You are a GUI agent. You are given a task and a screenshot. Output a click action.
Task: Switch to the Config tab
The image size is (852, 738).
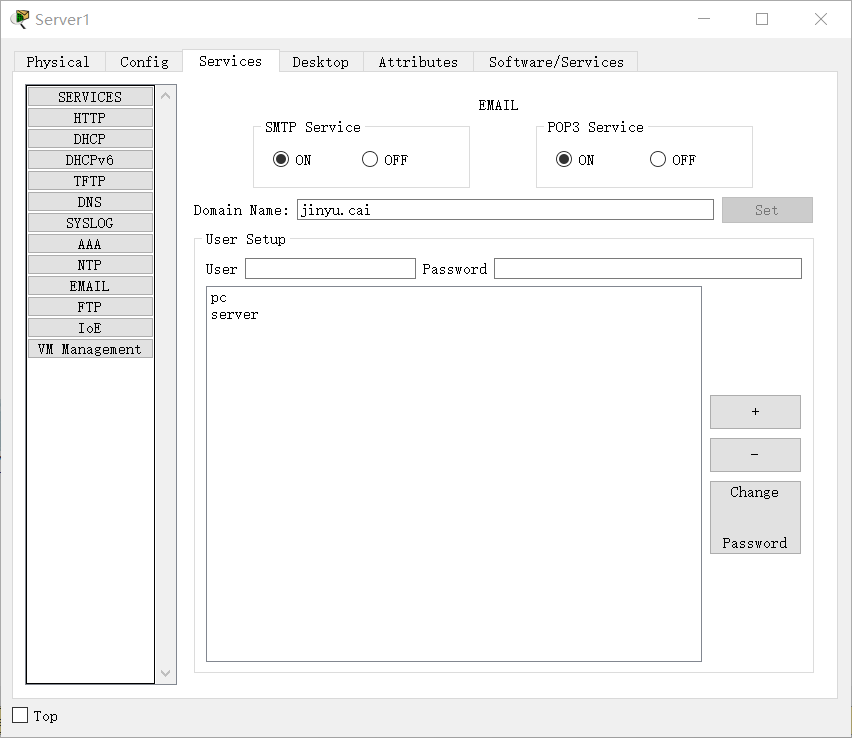pos(144,62)
